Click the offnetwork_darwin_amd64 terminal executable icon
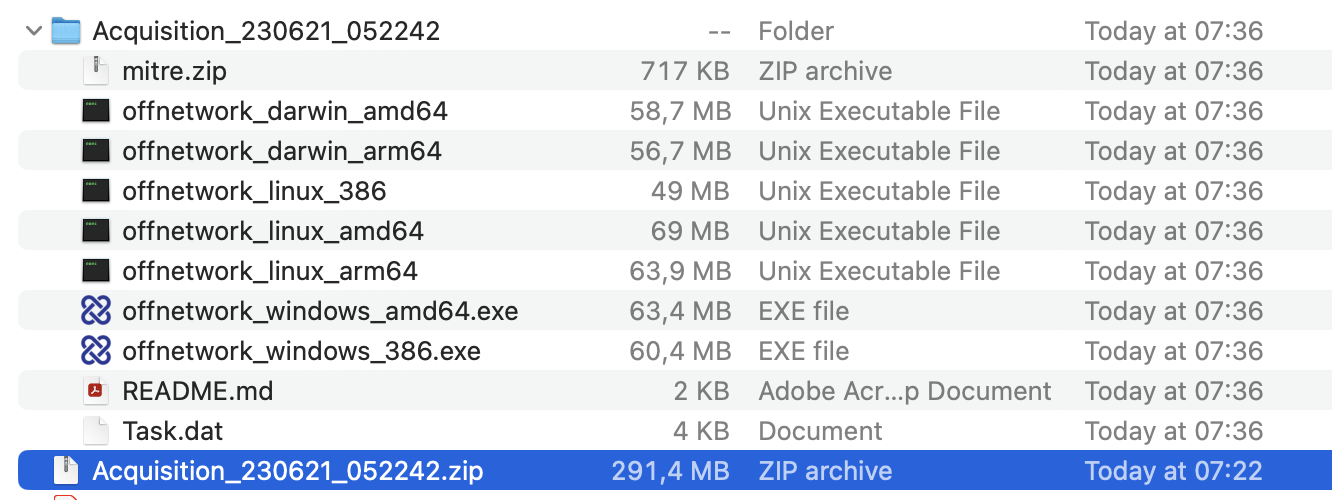This screenshot has width=1332, height=500. coord(96,111)
